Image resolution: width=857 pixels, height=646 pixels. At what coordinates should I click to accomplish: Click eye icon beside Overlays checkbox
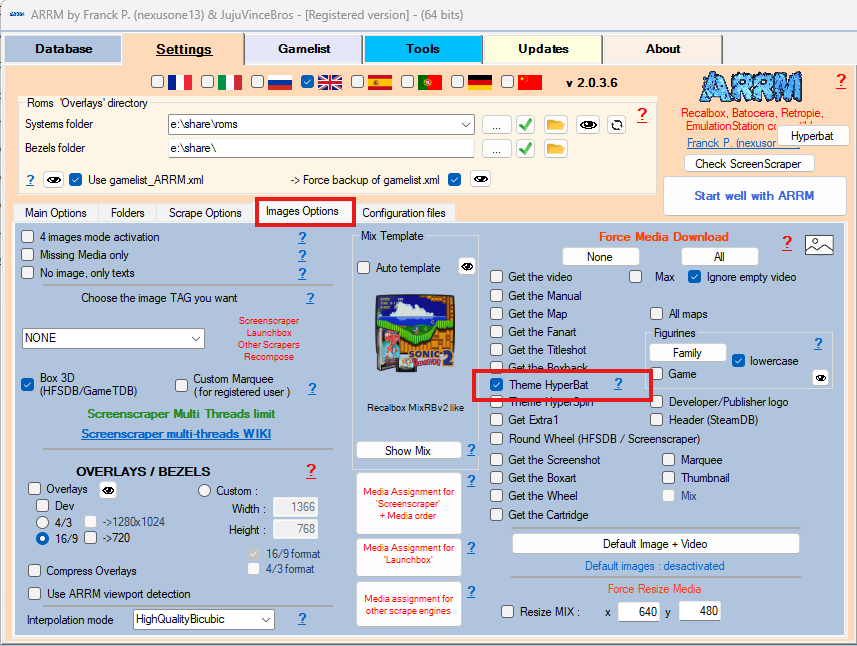click(x=108, y=489)
